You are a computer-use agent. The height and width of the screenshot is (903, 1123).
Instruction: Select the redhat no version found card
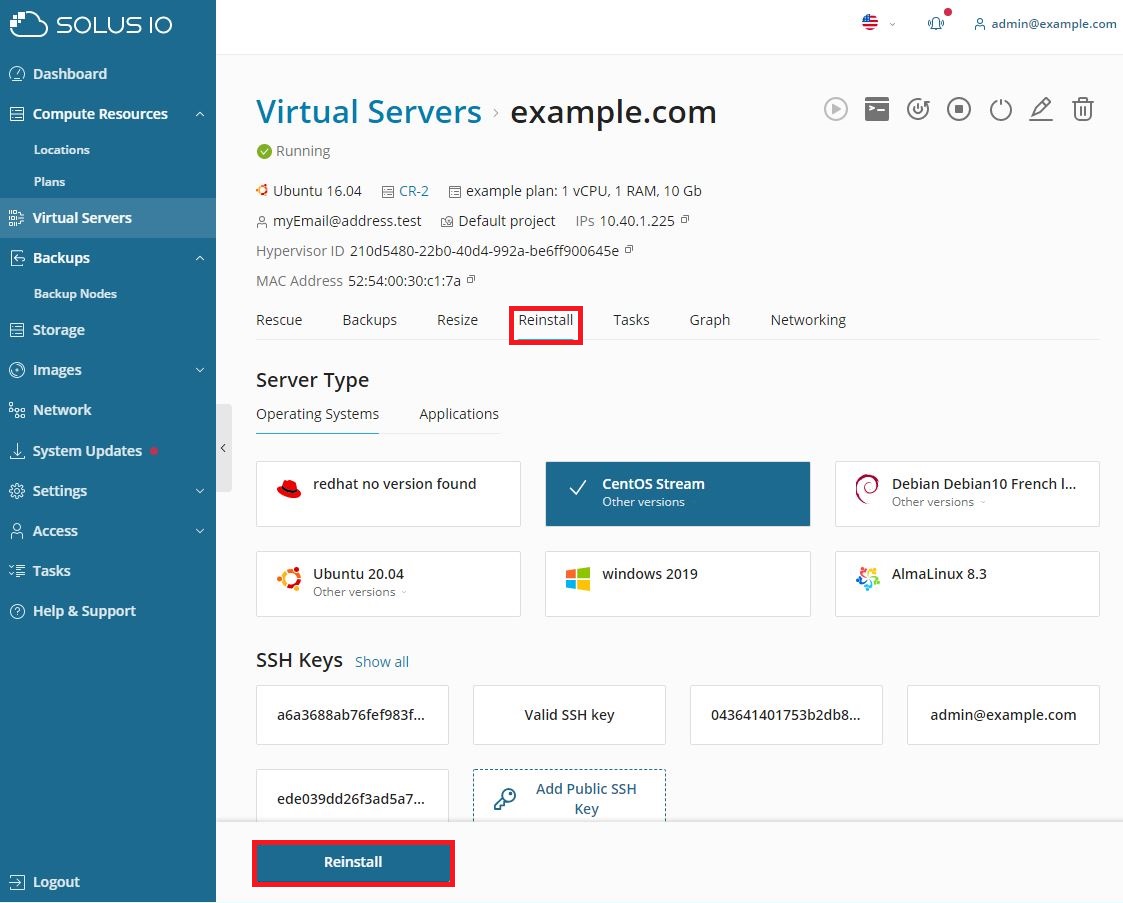(388, 494)
